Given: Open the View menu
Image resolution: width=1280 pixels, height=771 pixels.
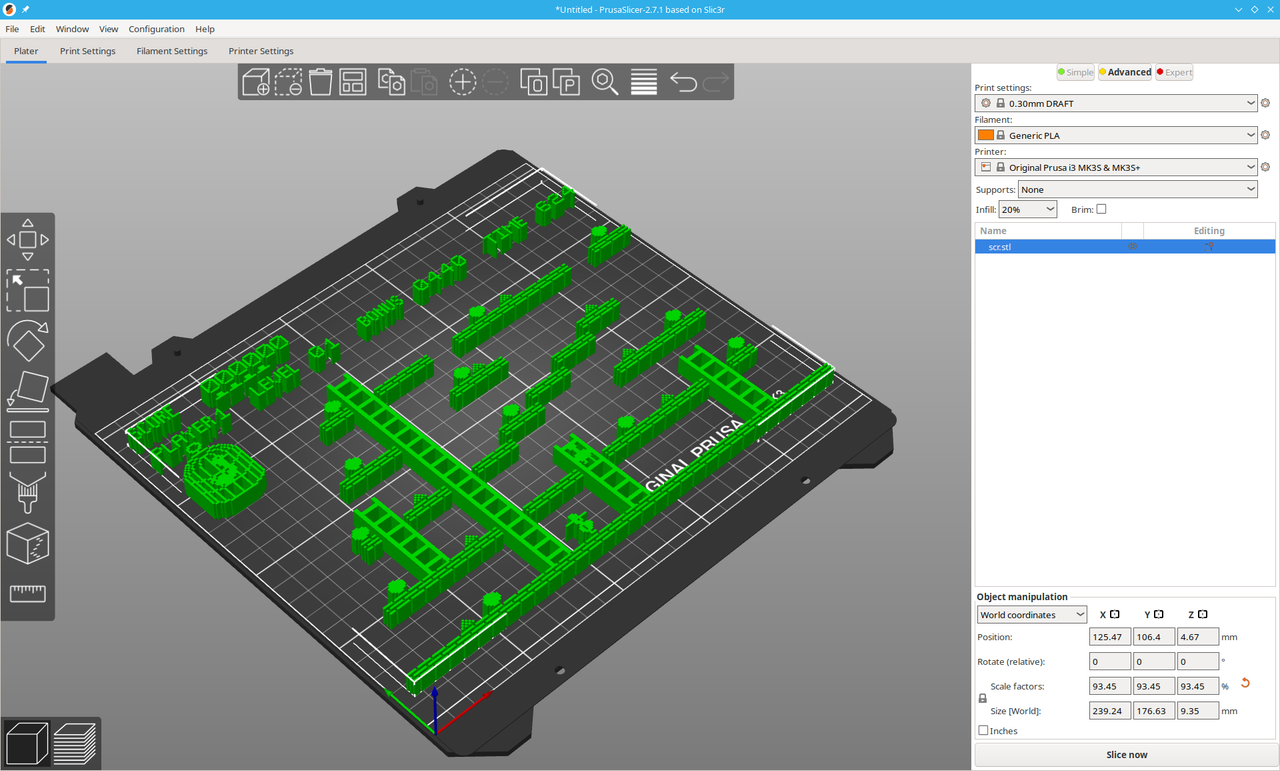Looking at the screenshot, I should [x=109, y=29].
